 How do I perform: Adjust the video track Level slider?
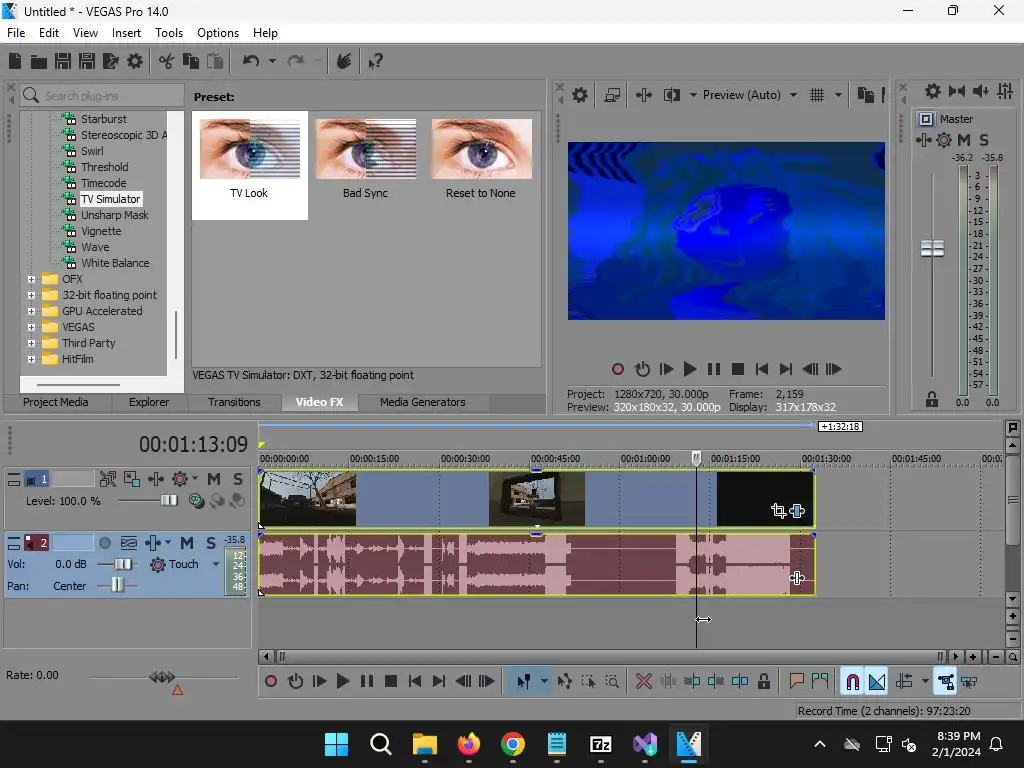(x=169, y=501)
